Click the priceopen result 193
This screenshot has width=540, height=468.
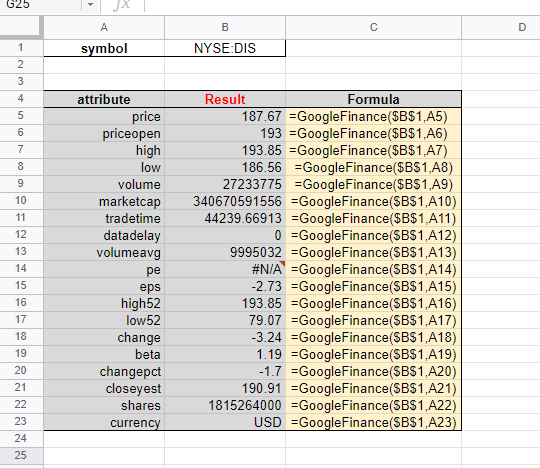click(225, 134)
